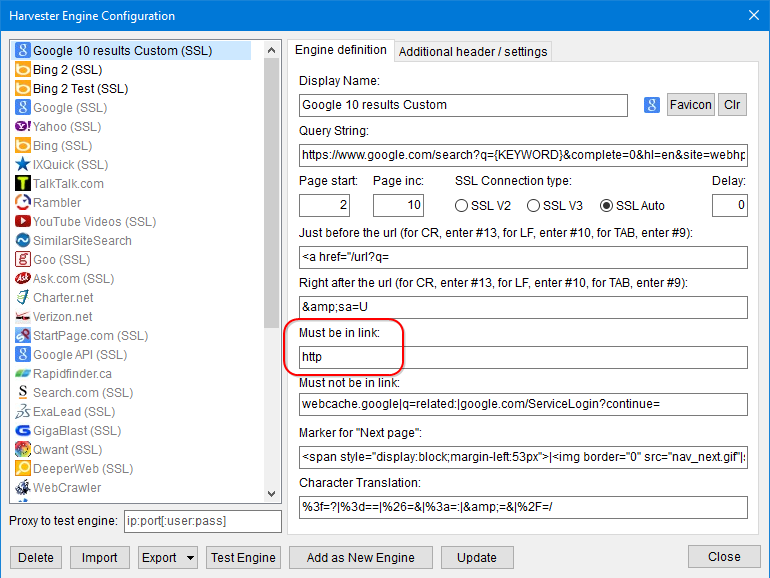Click the favicon preview beside Display Name
This screenshot has width=770, height=578.
point(652,105)
